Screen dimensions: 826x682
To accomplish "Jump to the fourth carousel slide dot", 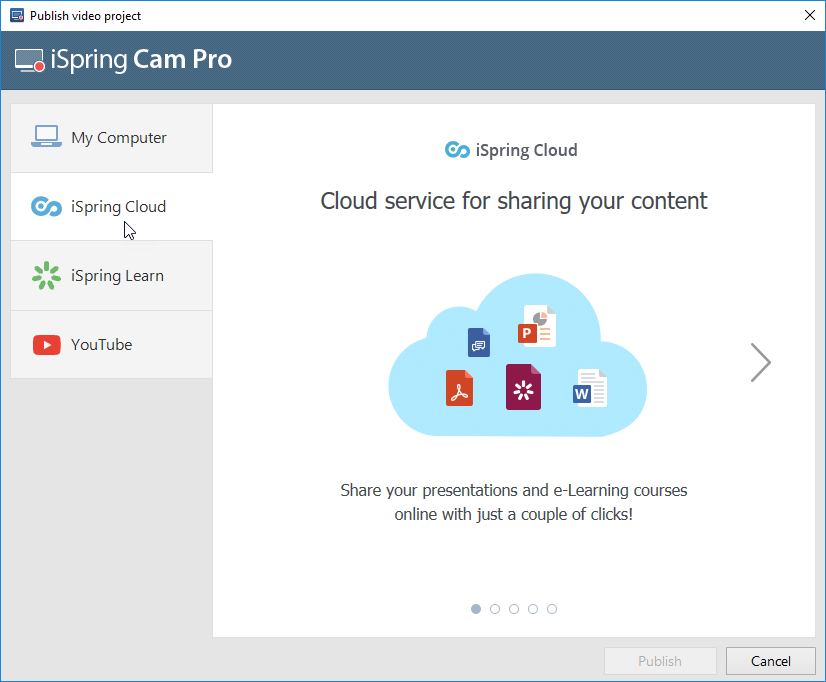I will 533,609.
